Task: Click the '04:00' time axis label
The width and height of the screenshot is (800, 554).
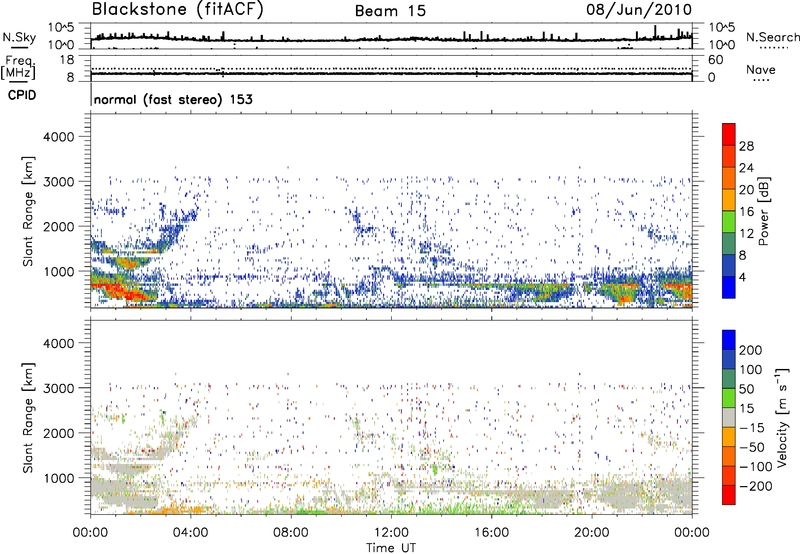Action: [190, 533]
